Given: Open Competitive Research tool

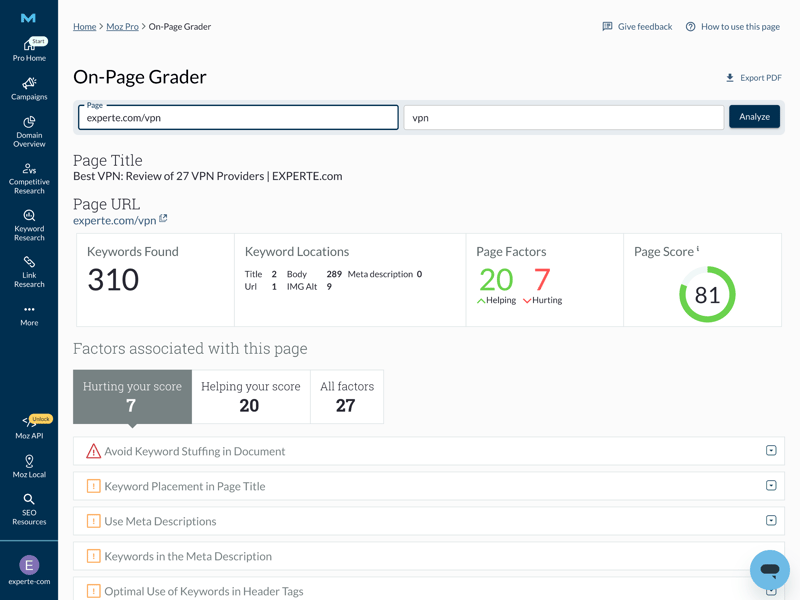Looking at the screenshot, I should click(x=29, y=177).
